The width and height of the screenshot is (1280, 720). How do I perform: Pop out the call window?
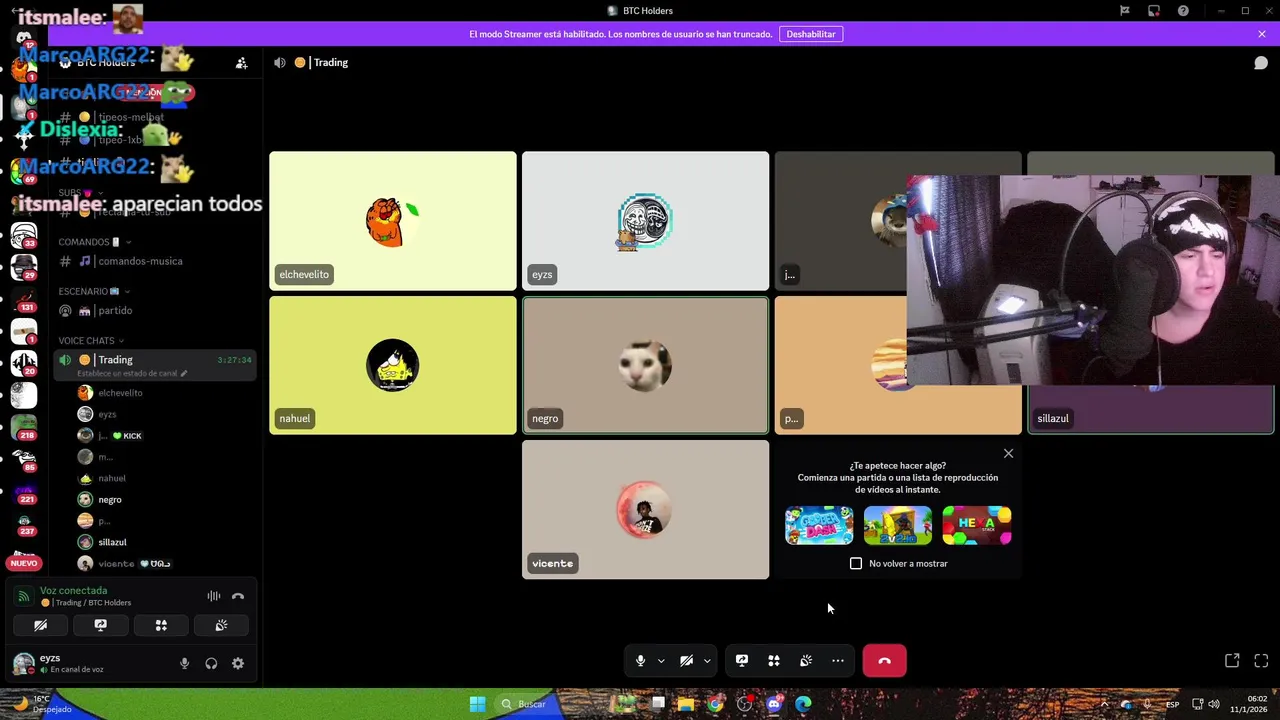pos(1232,661)
